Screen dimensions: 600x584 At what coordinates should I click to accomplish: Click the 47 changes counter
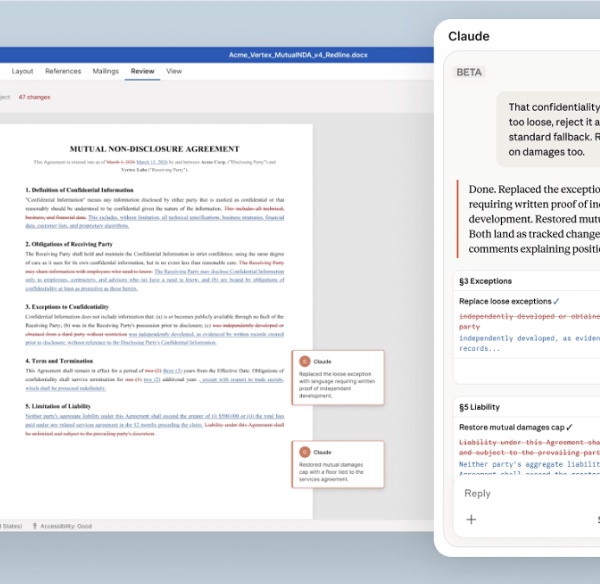tap(34, 97)
